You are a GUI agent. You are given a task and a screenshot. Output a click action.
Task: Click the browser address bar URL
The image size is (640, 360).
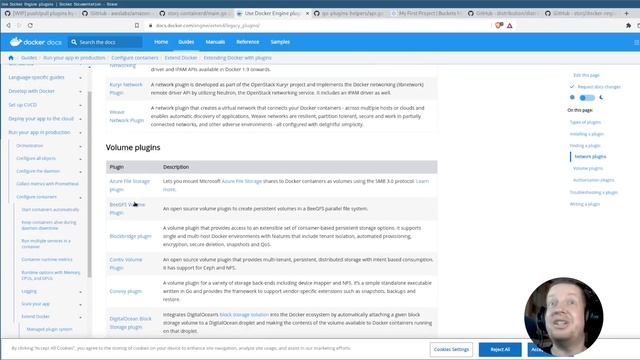tap(208, 25)
